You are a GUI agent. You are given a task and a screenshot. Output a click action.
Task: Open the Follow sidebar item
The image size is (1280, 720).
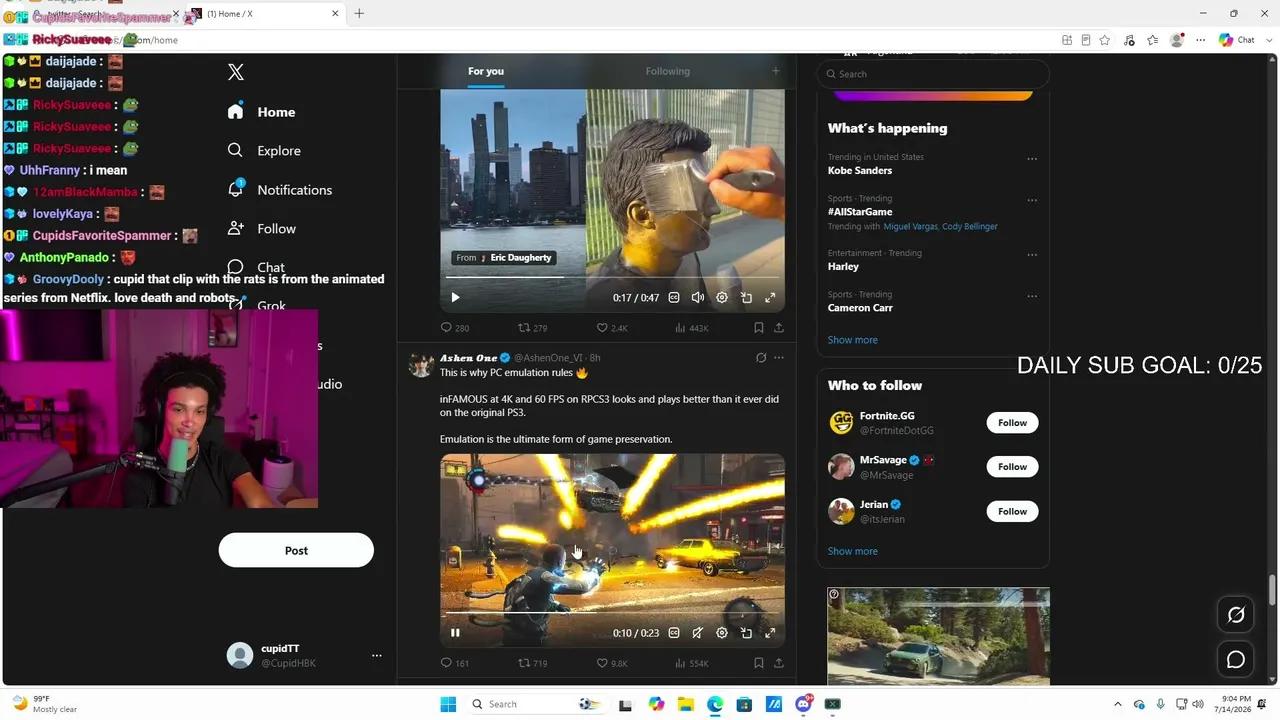(x=261, y=228)
